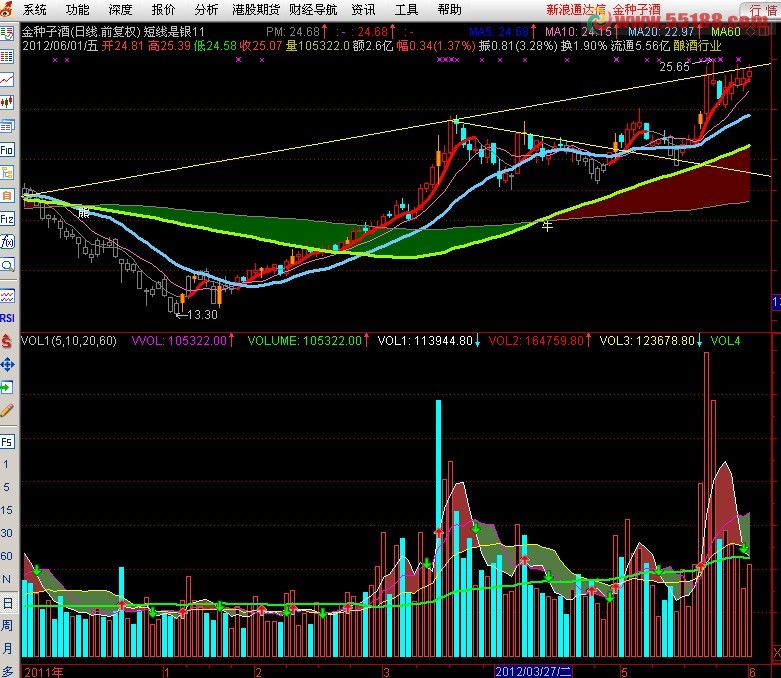Select the blue four-way move arrows icon
The image size is (781, 678).
tap(7, 365)
